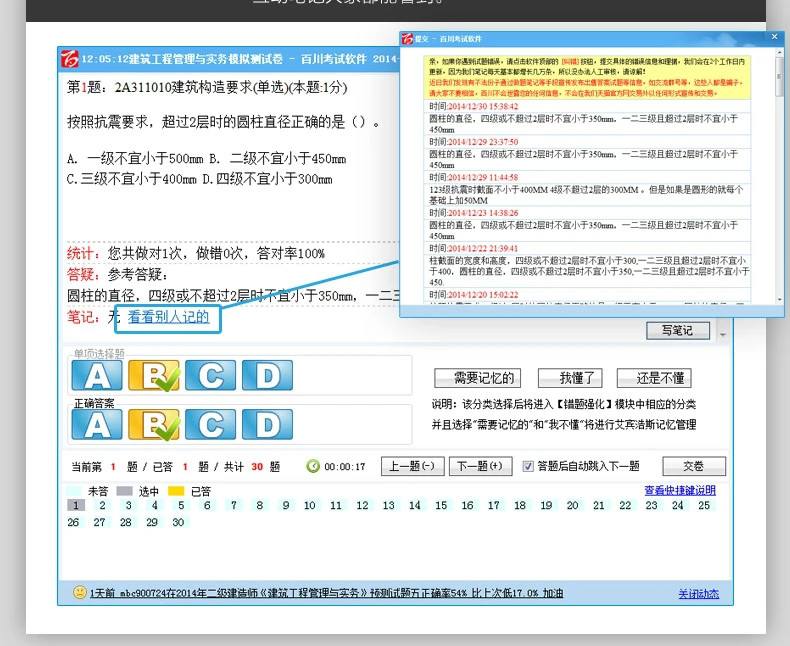Jump to question number 8
The height and width of the screenshot is (646, 790).
click(x=259, y=505)
